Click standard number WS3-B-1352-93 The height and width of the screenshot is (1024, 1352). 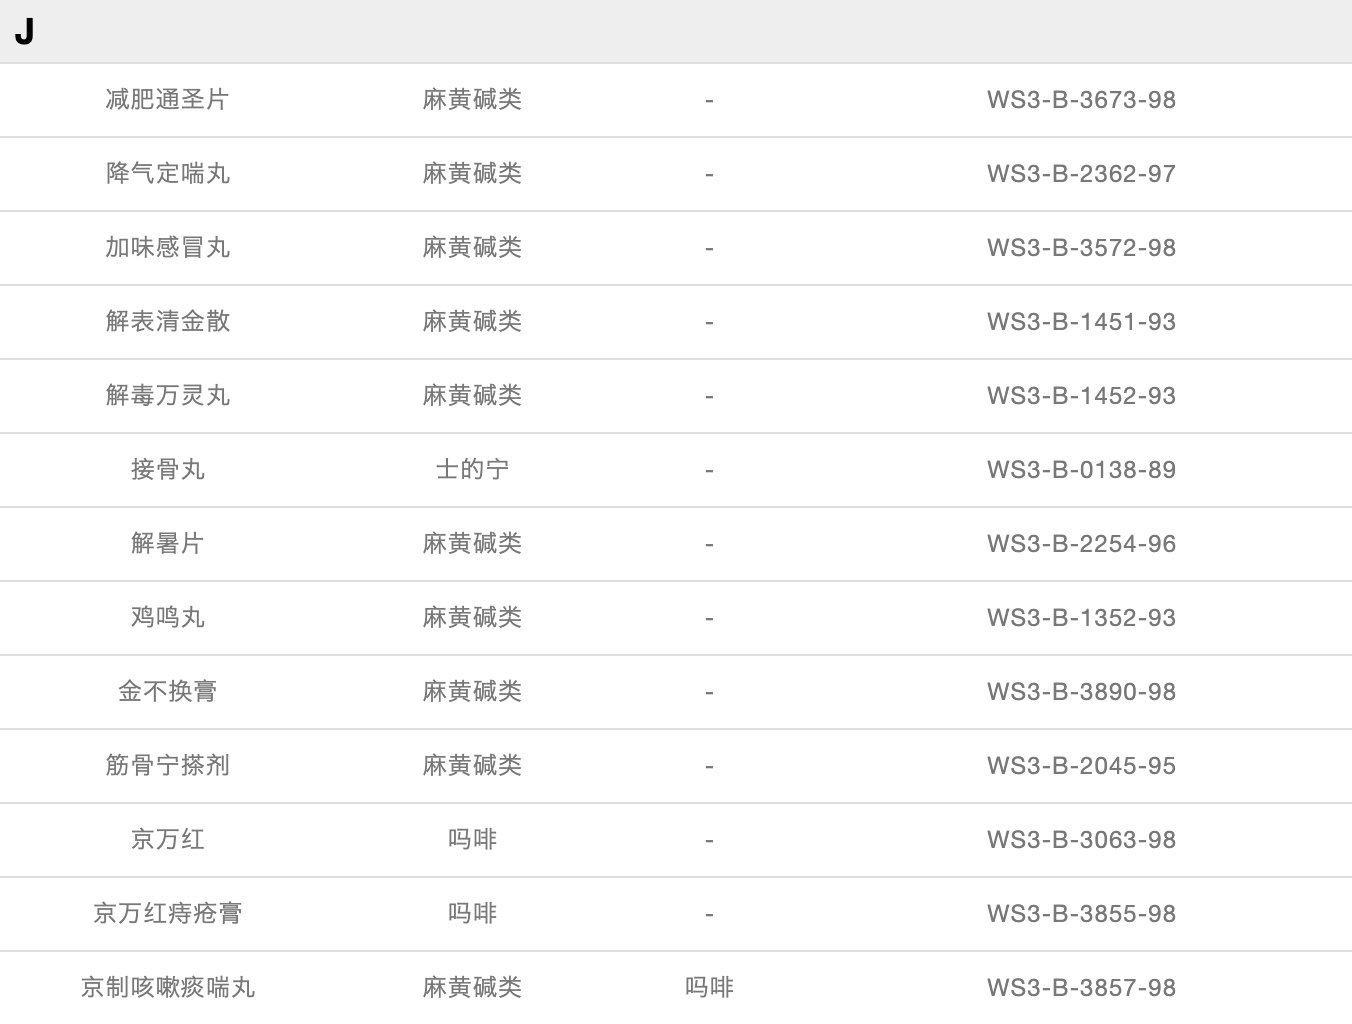(1081, 618)
